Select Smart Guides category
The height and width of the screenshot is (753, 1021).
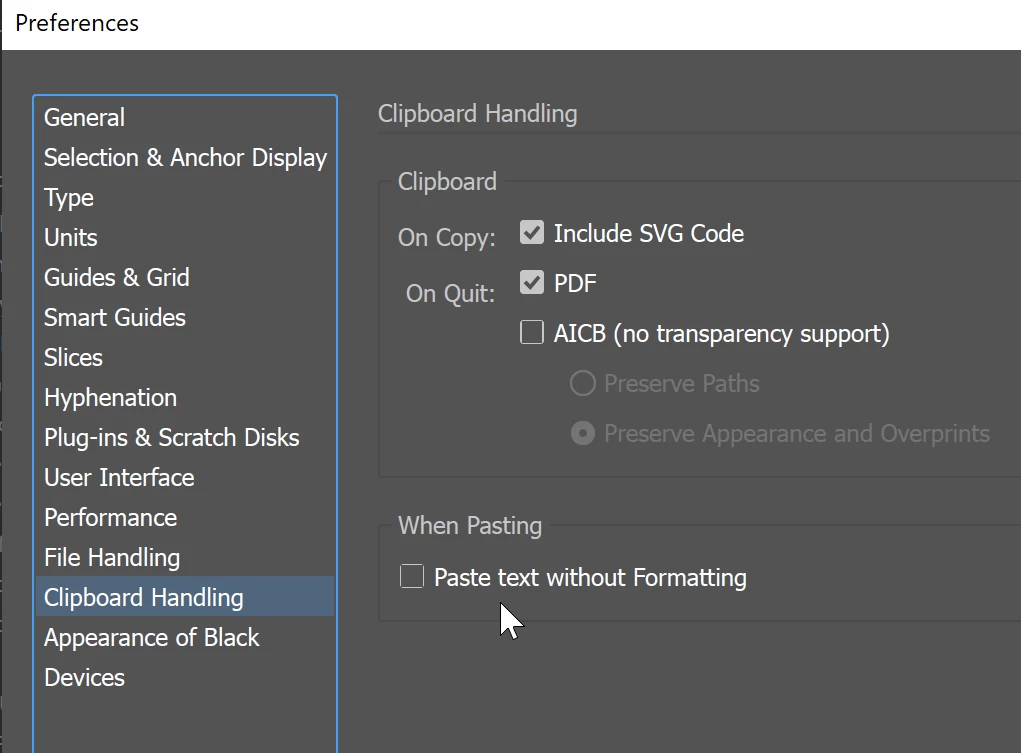point(115,318)
